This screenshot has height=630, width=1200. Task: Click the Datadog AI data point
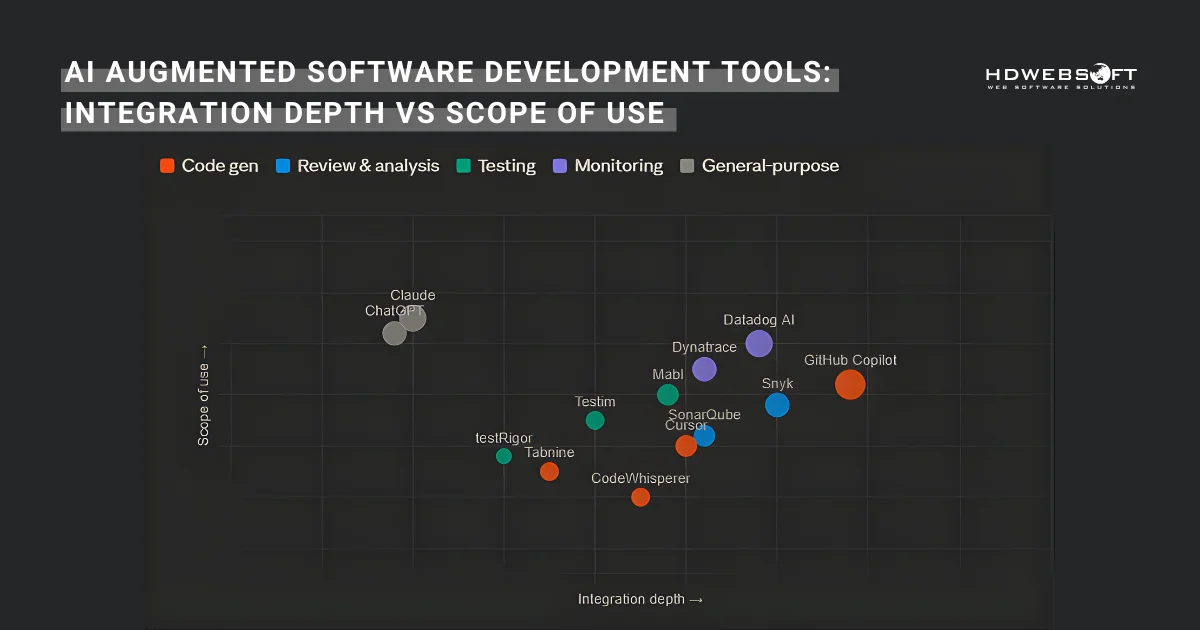(758, 344)
